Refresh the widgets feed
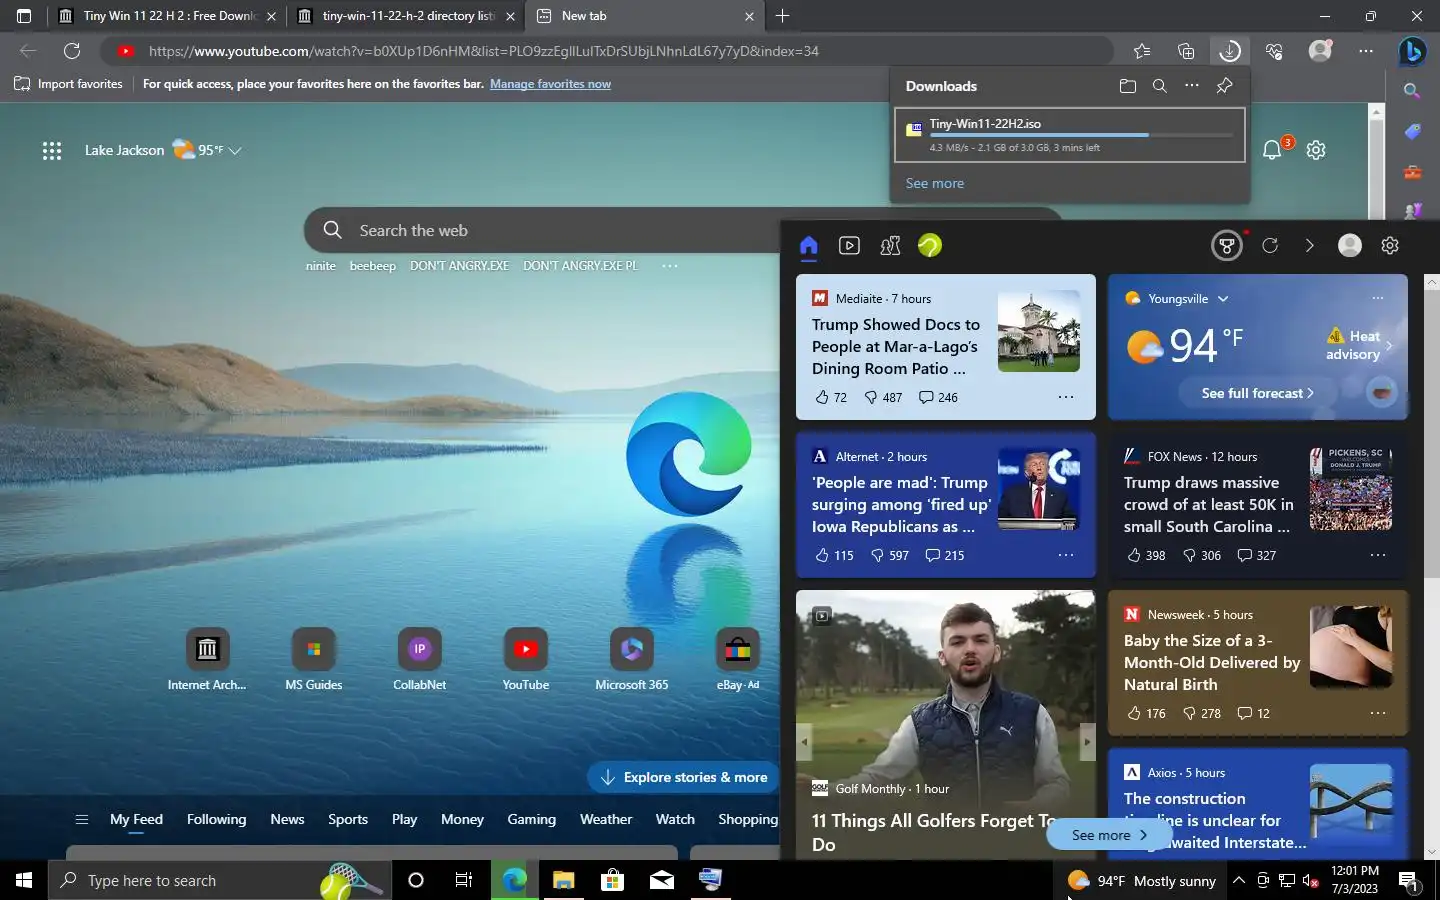The width and height of the screenshot is (1440, 900). pyautogui.click(x=1270, y=246)
